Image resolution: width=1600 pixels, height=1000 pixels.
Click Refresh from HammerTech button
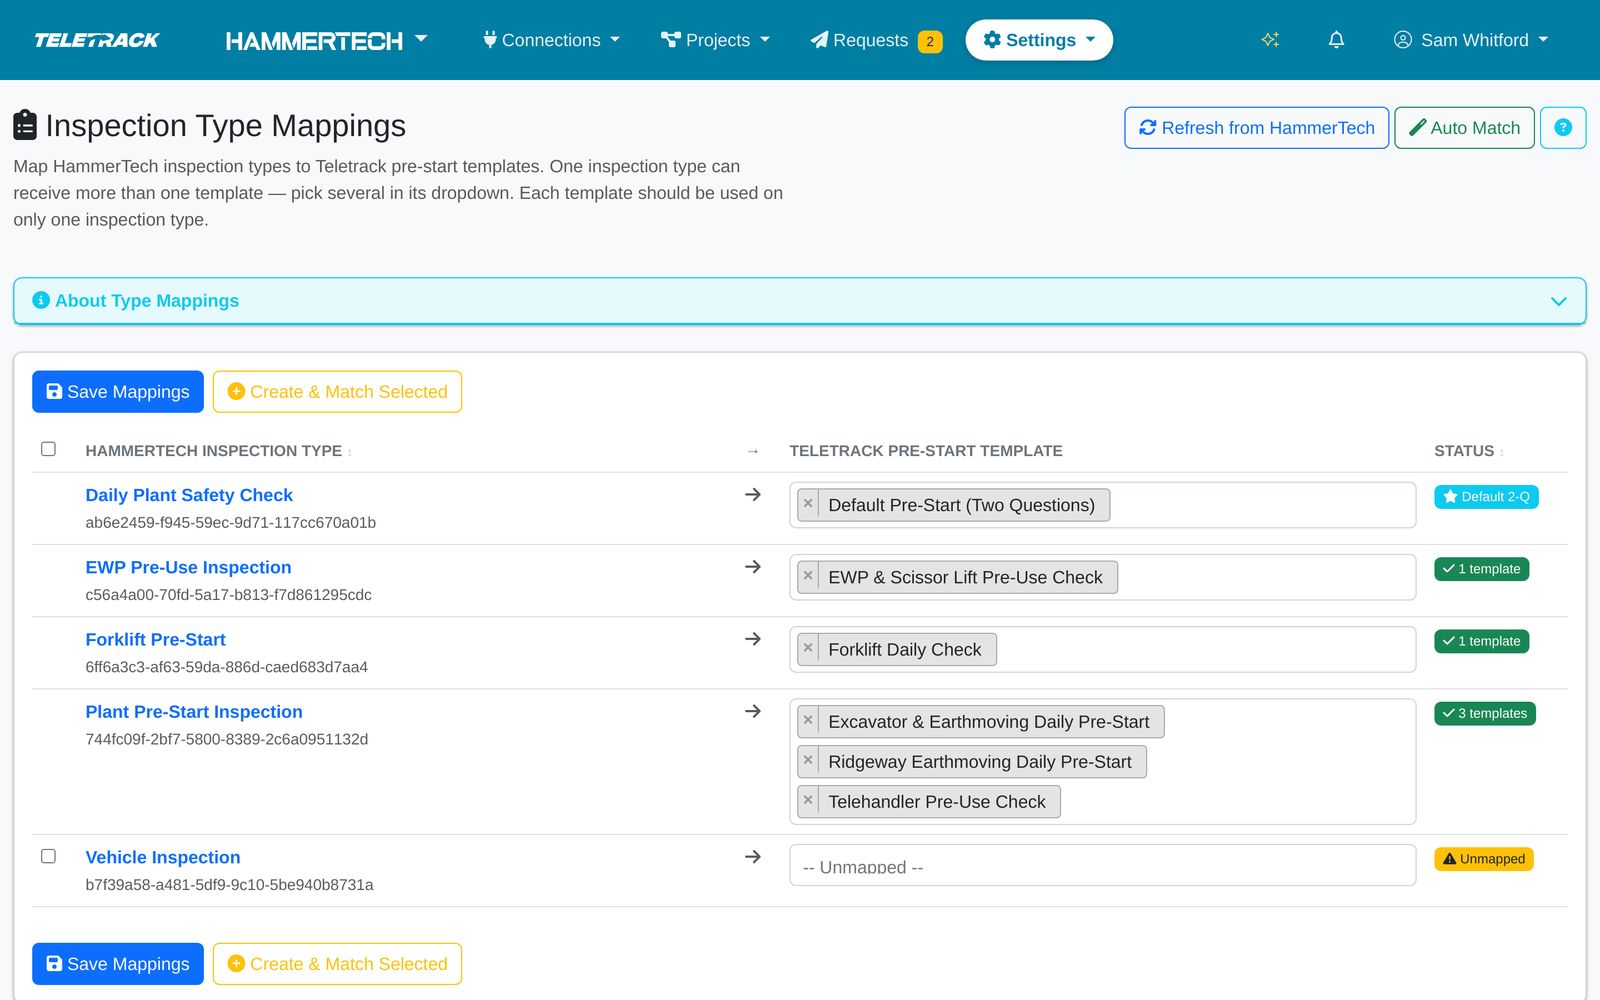pyautogui.click(x=1256, y=128)
